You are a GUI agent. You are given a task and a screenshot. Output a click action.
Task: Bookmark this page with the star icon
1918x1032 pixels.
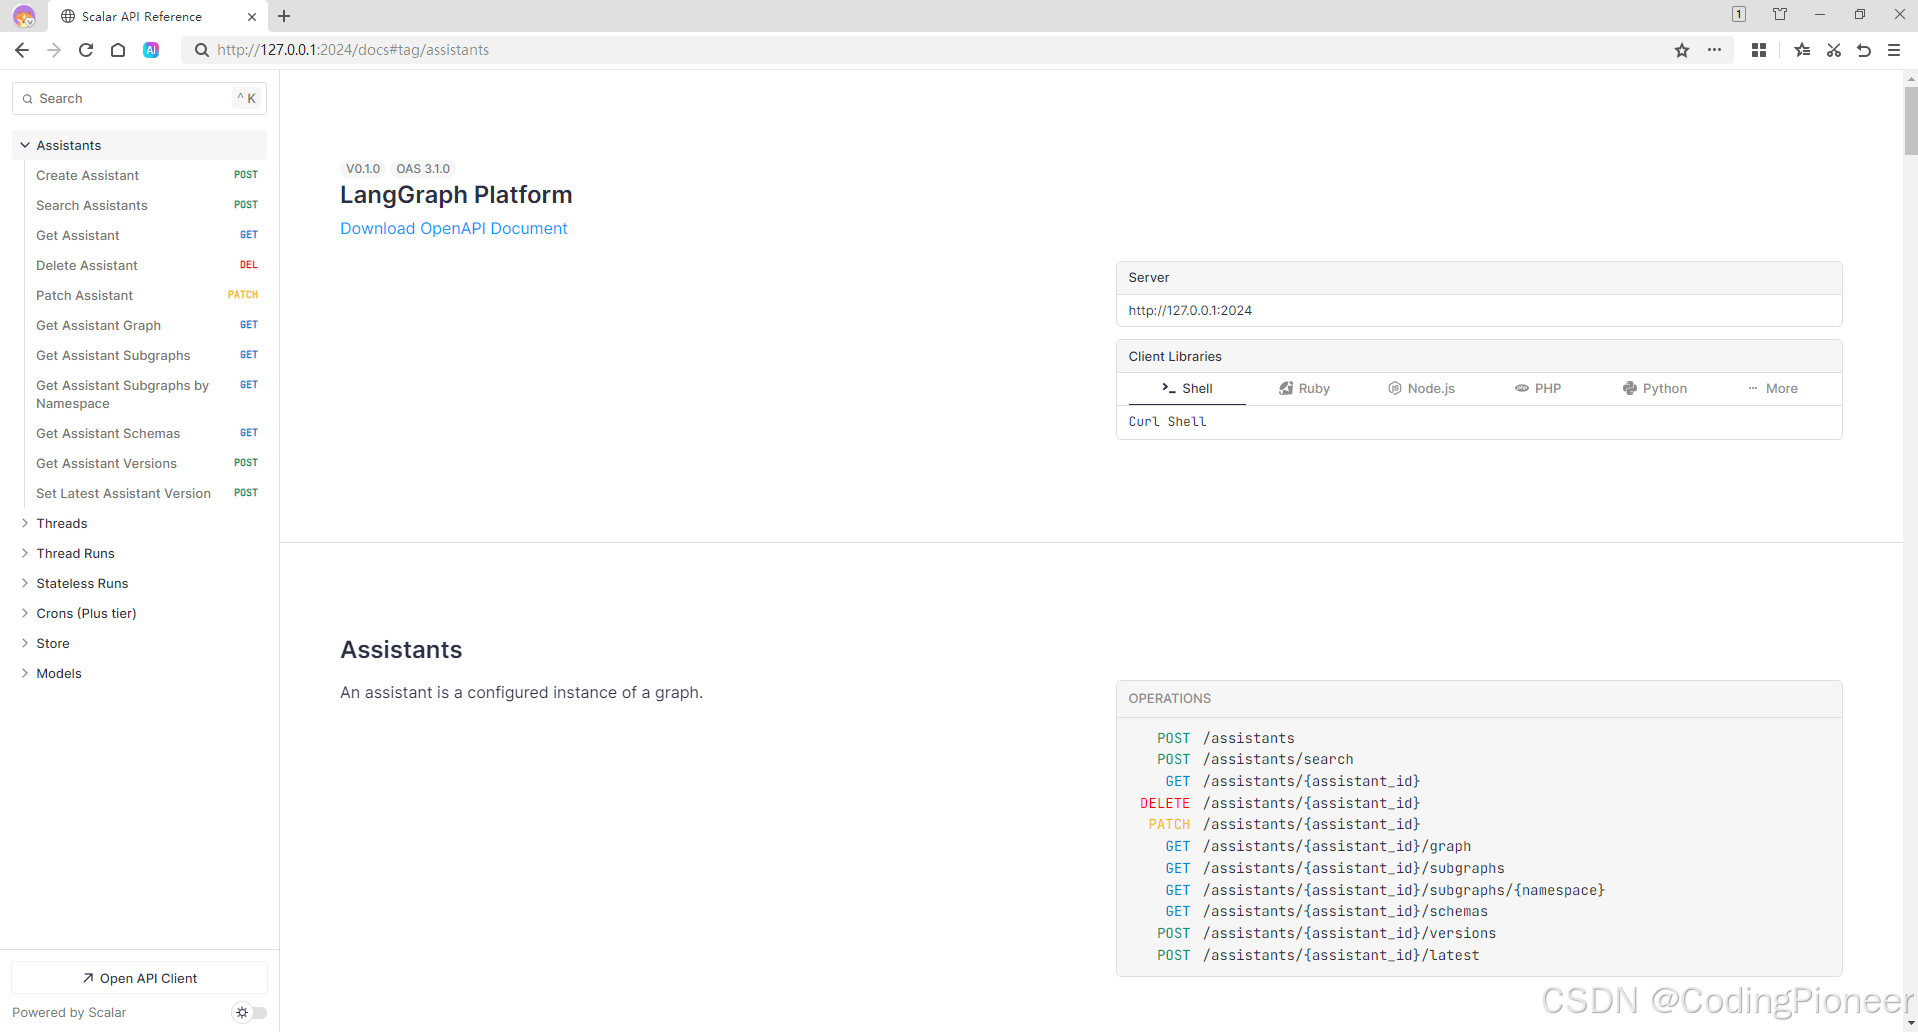pos(1682,50)
